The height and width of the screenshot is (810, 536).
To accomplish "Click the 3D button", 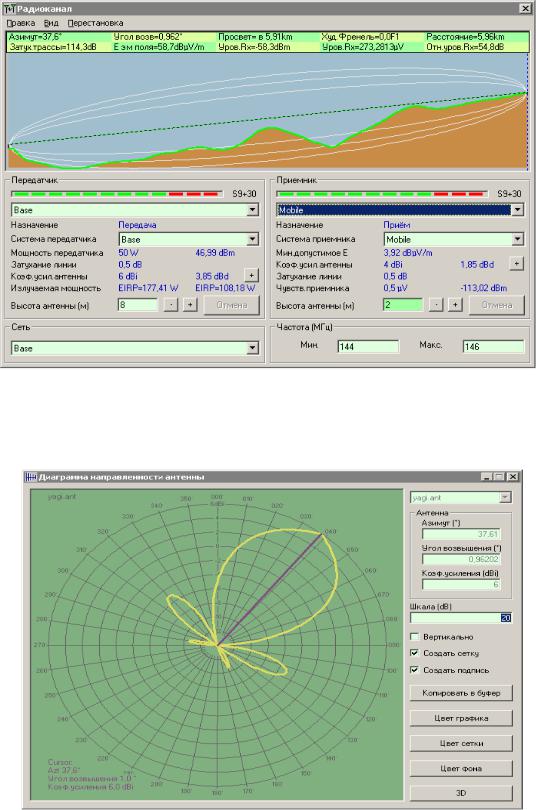I will click(461, 792).
